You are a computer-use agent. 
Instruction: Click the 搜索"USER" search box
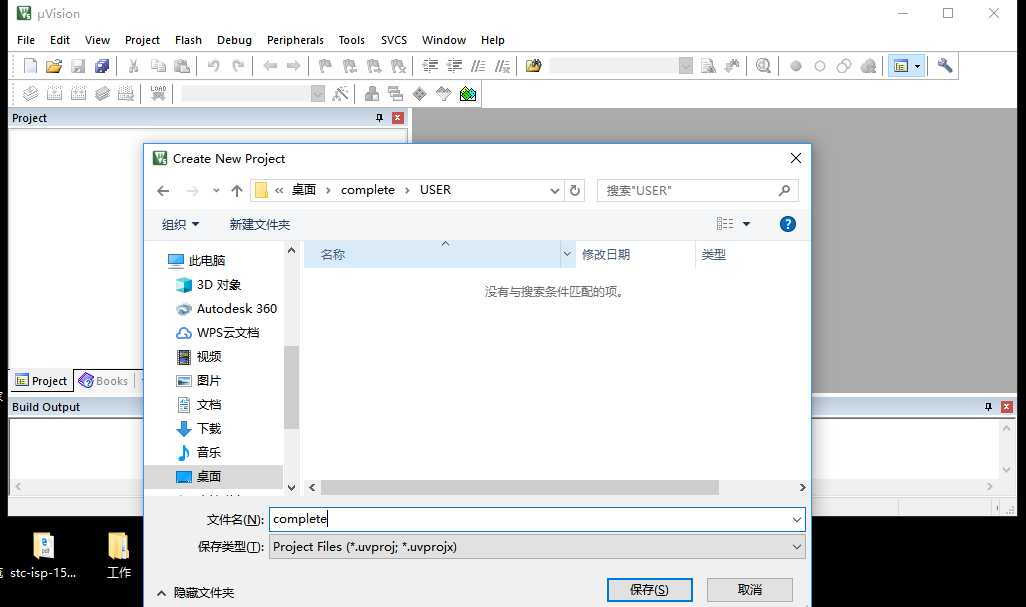point(698,190)
